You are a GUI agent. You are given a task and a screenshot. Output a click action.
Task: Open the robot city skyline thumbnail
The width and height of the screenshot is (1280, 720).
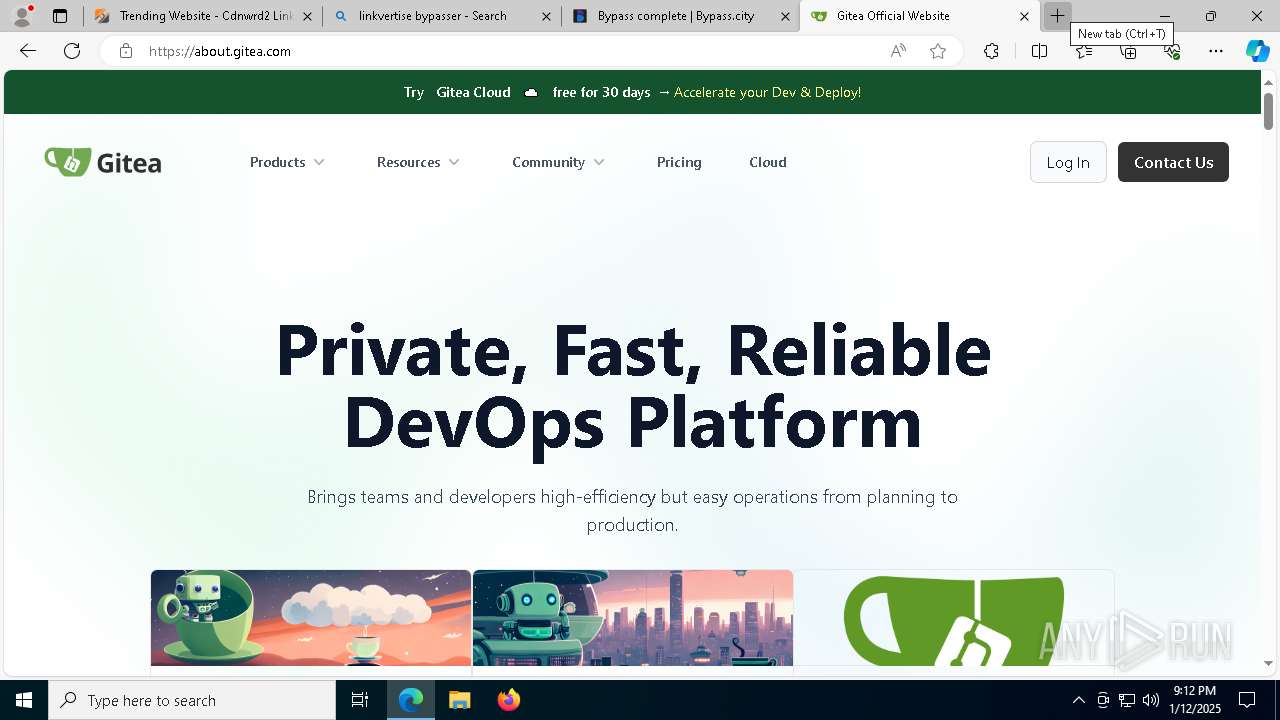(633, 618)
